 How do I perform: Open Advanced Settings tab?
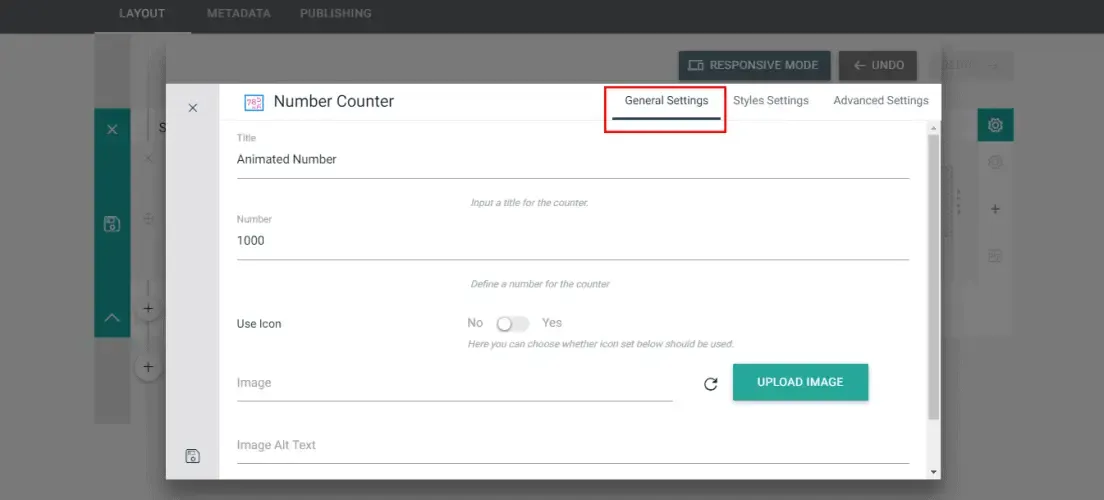(x=881, y=101)
